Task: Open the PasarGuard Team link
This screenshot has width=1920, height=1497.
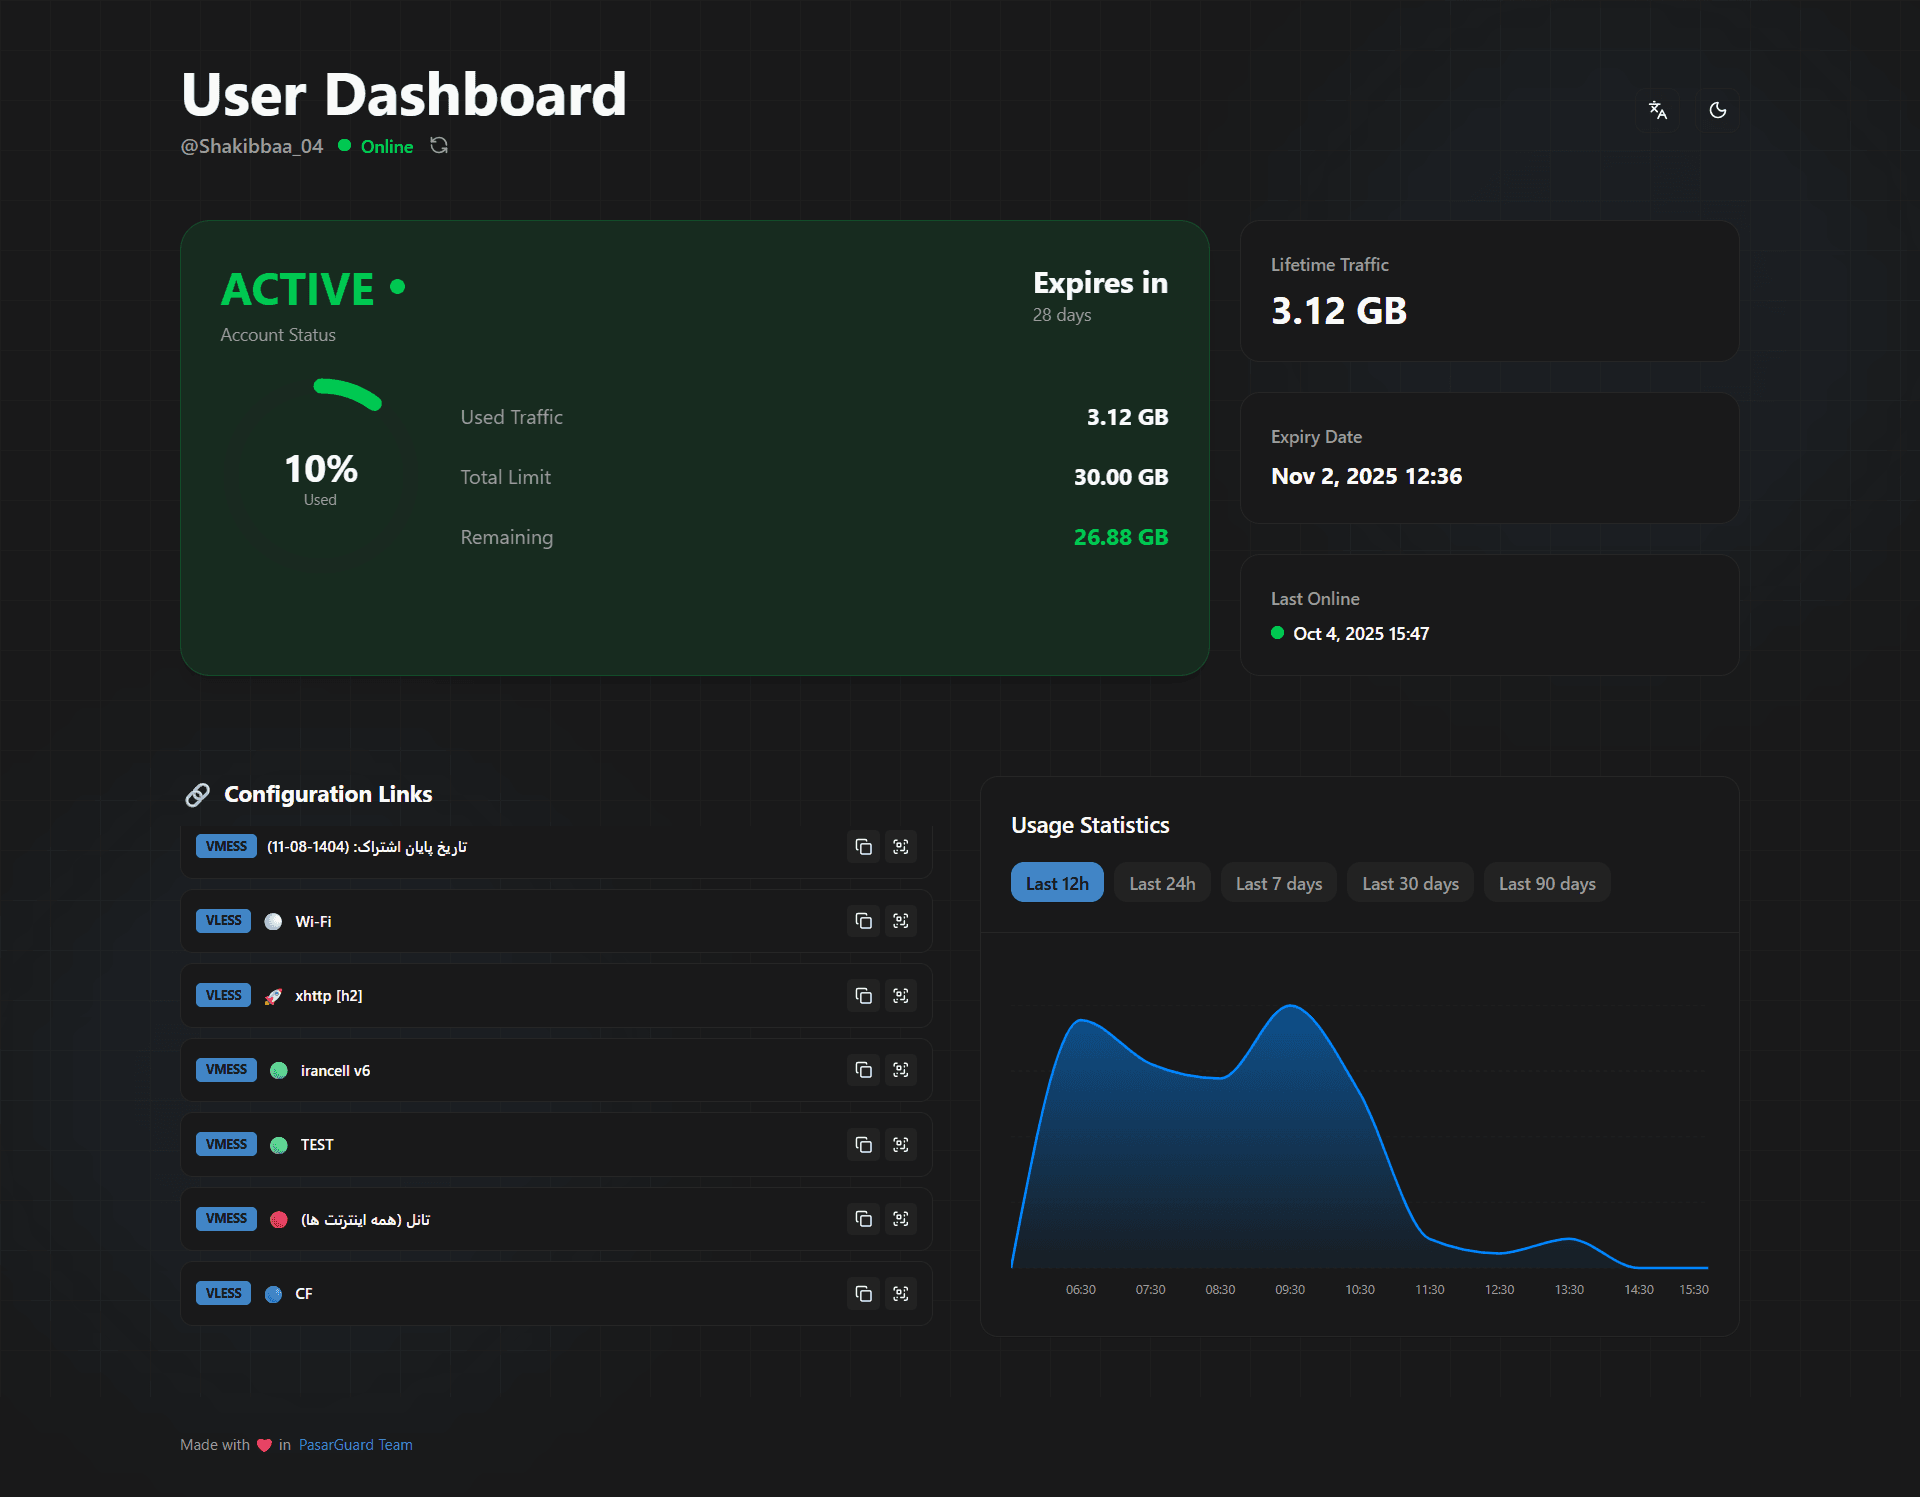Action: 355,1445
